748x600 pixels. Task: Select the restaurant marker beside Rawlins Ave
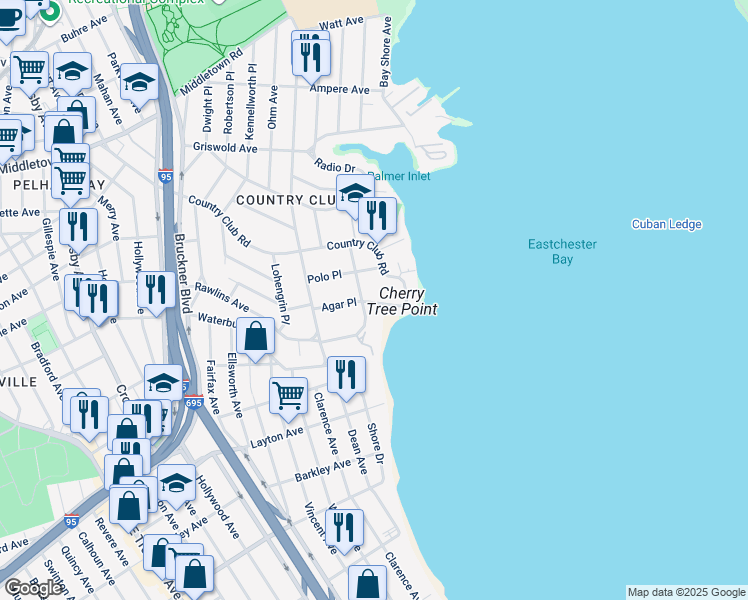click(x=155, y=290)
